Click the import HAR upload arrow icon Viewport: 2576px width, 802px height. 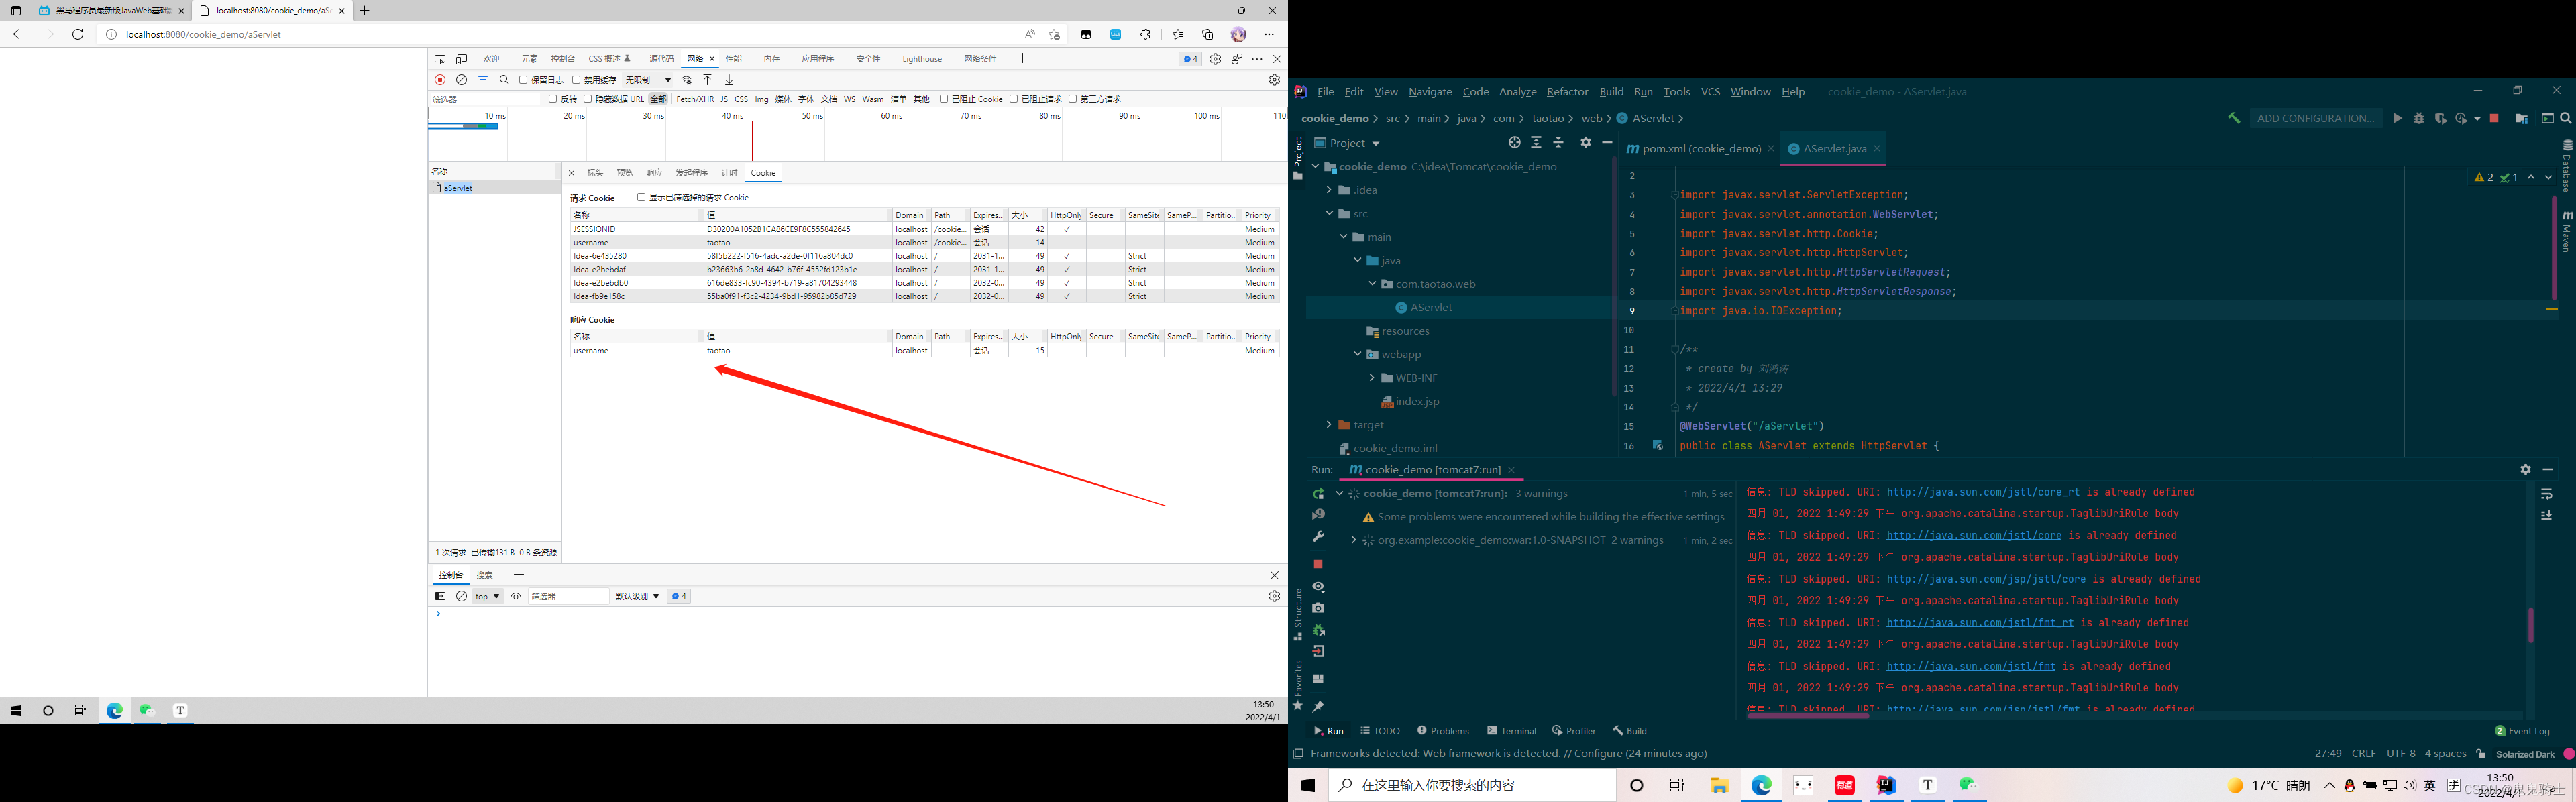pos(707,80)
